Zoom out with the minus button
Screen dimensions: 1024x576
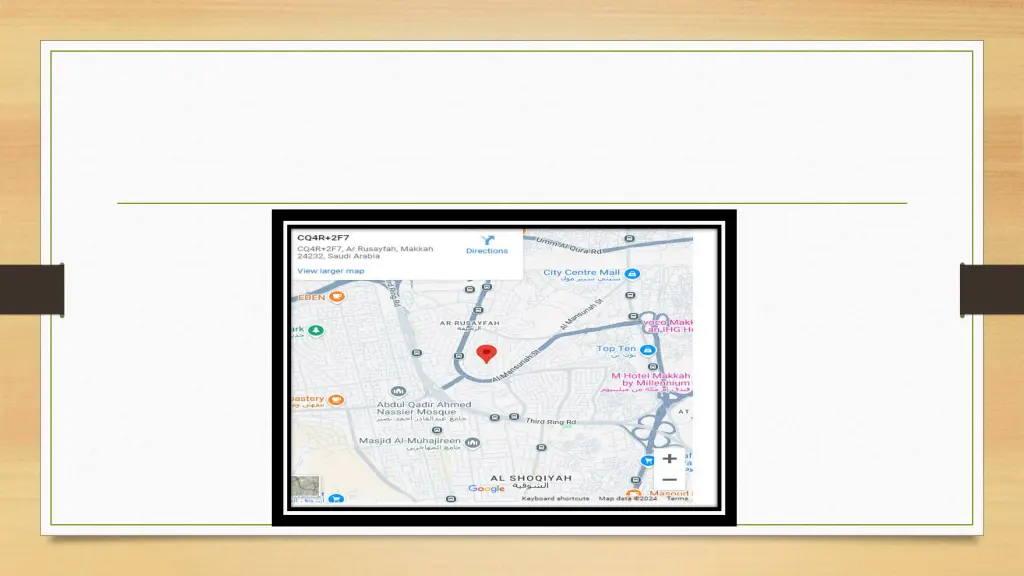click(x=669, y=480)
